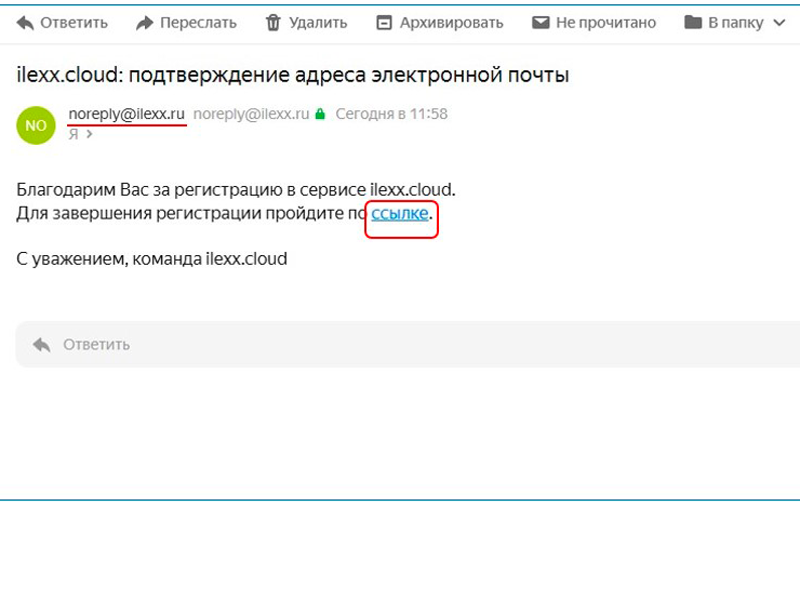Expand recipient details next to "Я"
This screenshot has height=600, width=800.
pyautogui.click(x=89, y=134)
